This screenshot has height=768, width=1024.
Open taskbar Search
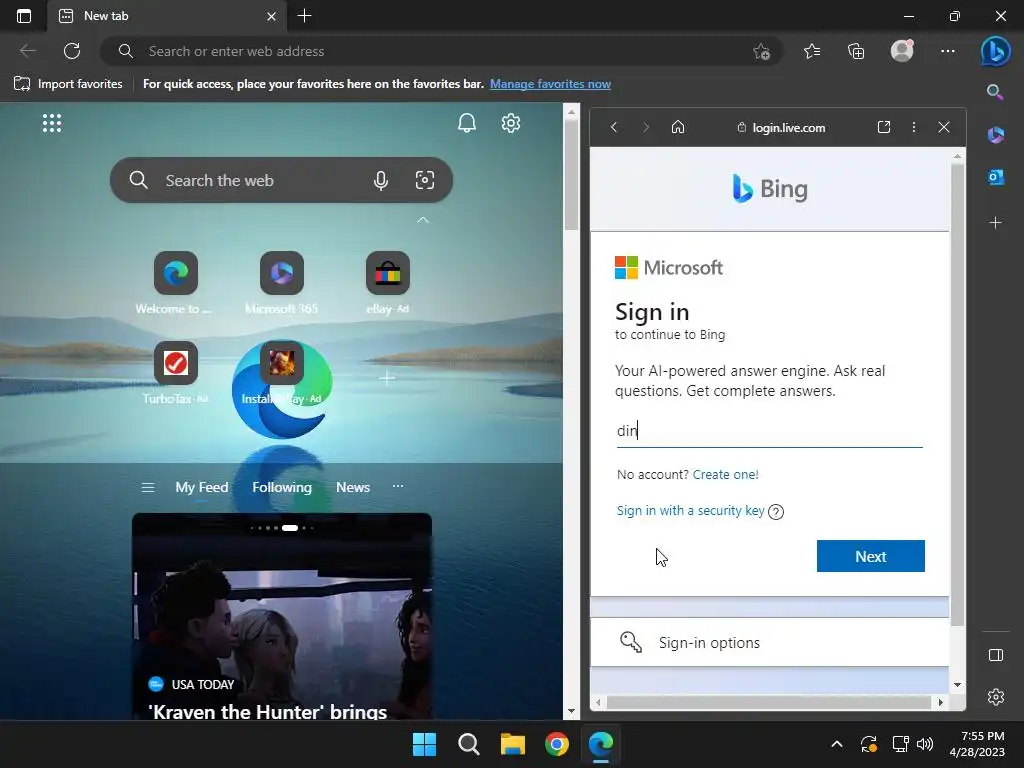(468, 744)
